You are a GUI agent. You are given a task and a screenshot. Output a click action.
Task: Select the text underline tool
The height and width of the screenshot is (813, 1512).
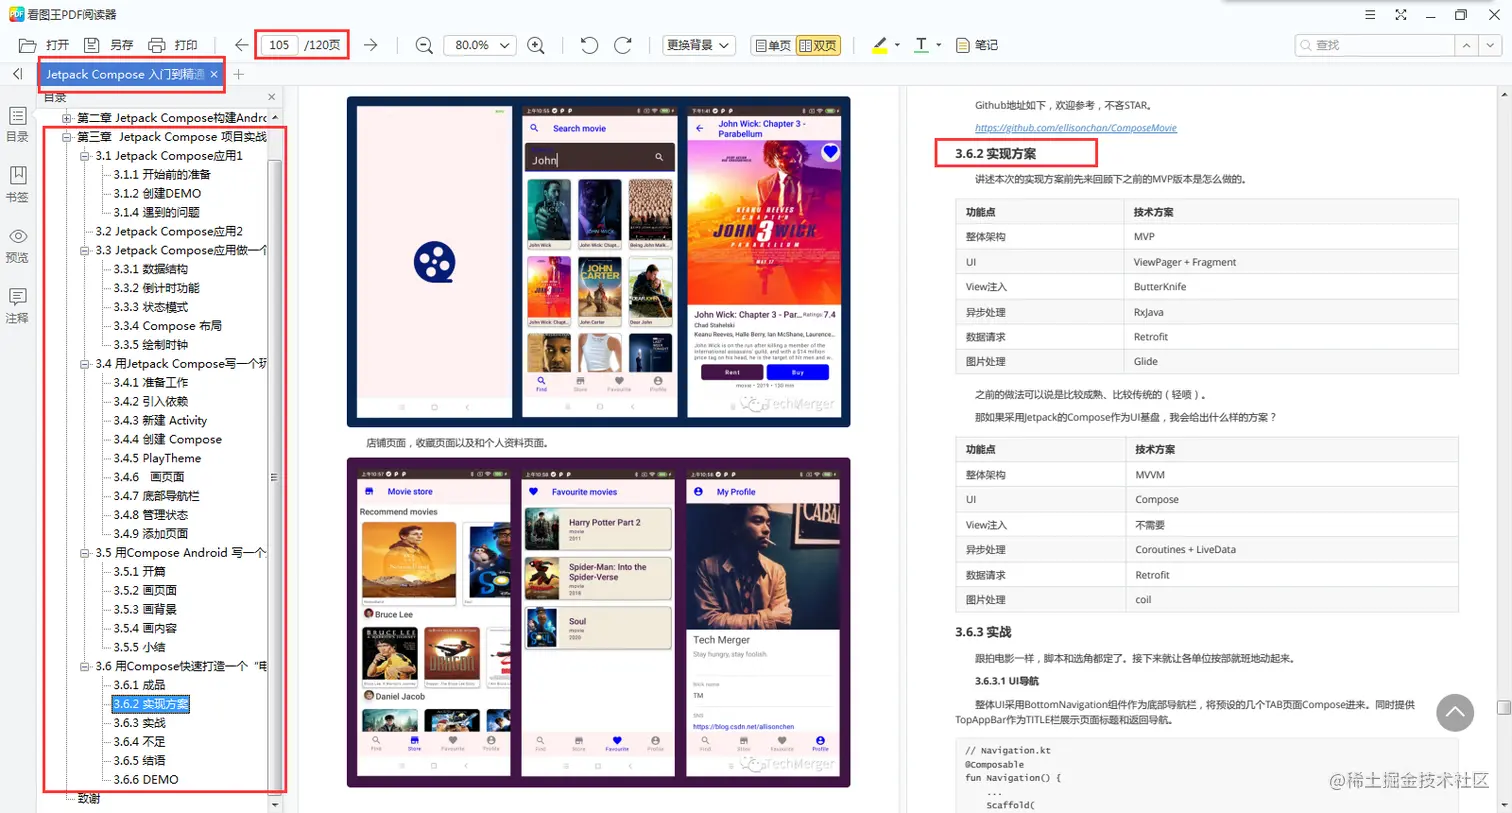(921, 45)
